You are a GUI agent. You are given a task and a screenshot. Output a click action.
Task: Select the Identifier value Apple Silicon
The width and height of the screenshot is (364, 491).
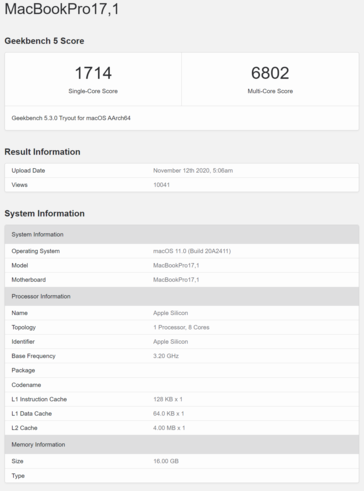171,342
